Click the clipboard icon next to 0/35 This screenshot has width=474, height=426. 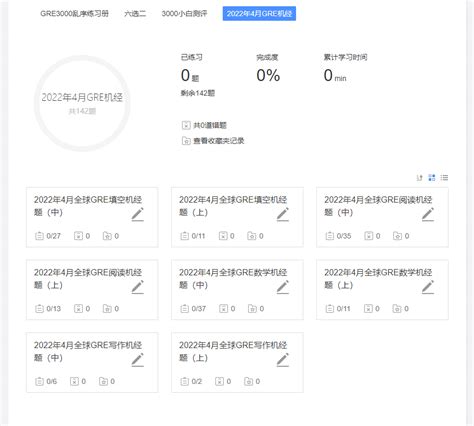330,236
